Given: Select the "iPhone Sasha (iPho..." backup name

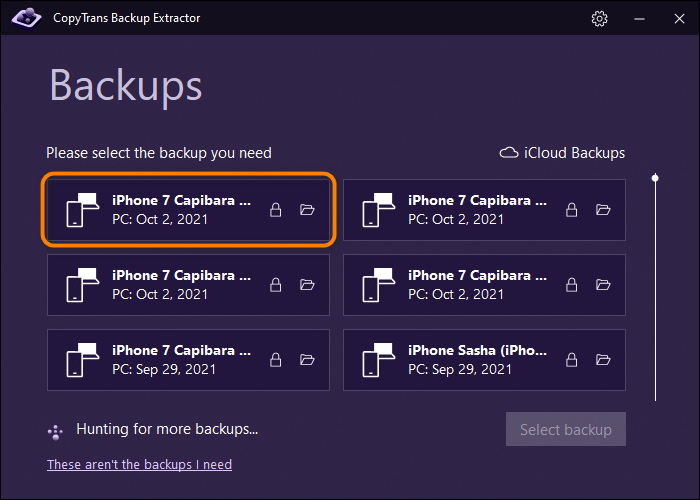Looking at the screenshot, I should click(x=477, y=350).
